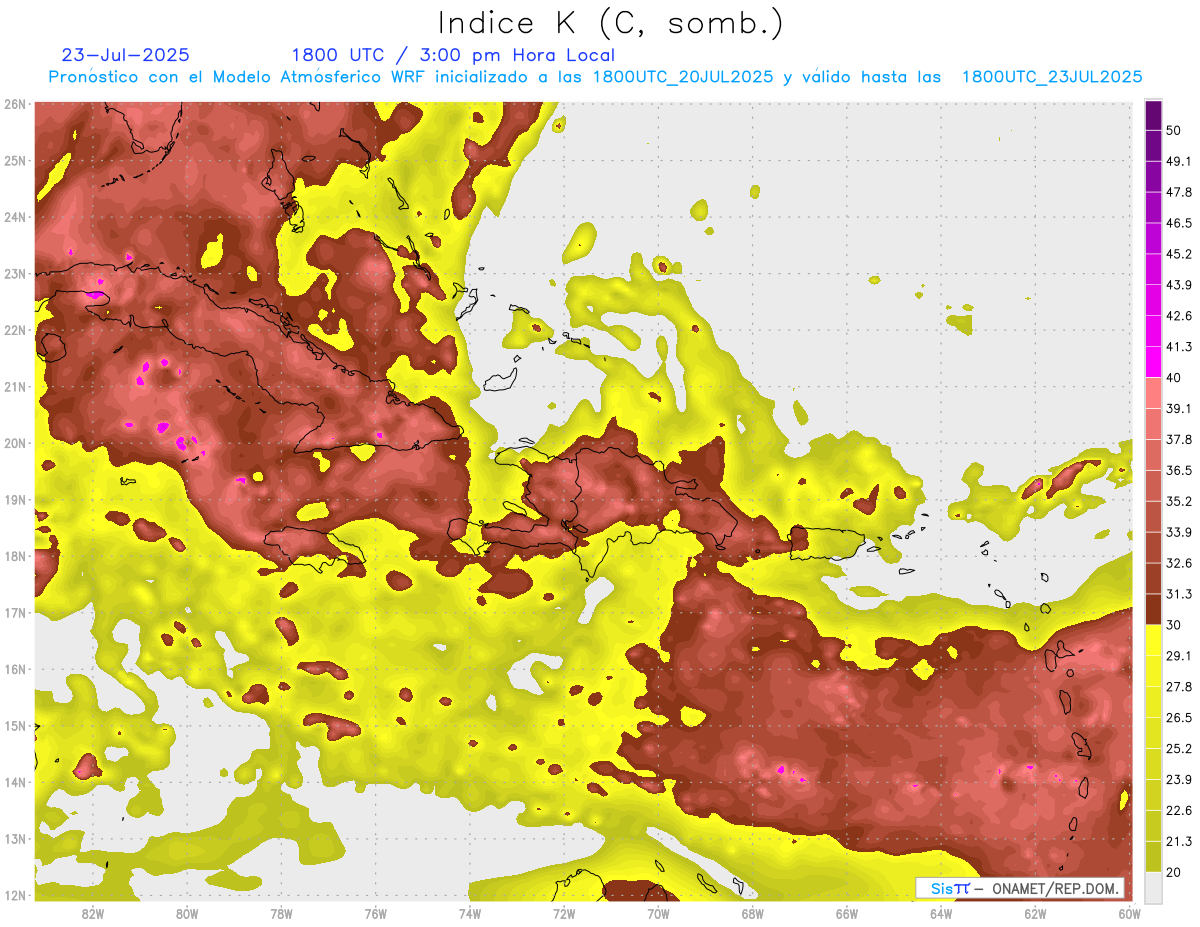Click the WRF model forecast description line
This screenshot has height=927, width=1200.
(x=595, y=77)
